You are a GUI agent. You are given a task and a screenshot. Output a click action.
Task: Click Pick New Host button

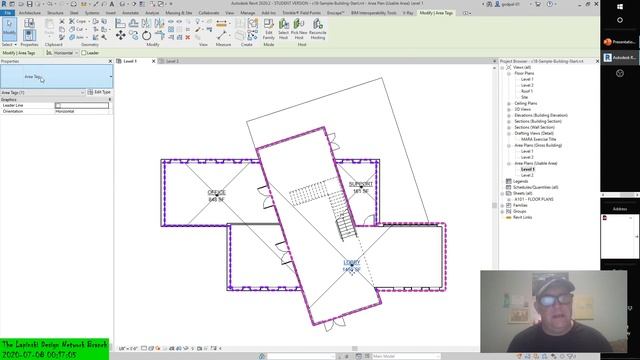click(x=299, y=29)
